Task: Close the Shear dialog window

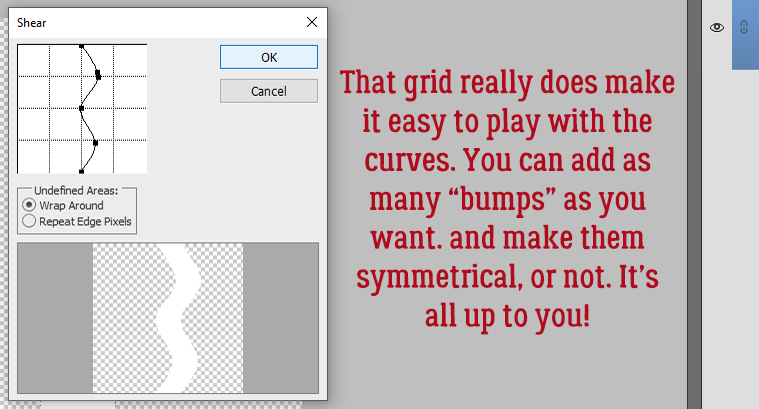Action: tap(312, 22)
